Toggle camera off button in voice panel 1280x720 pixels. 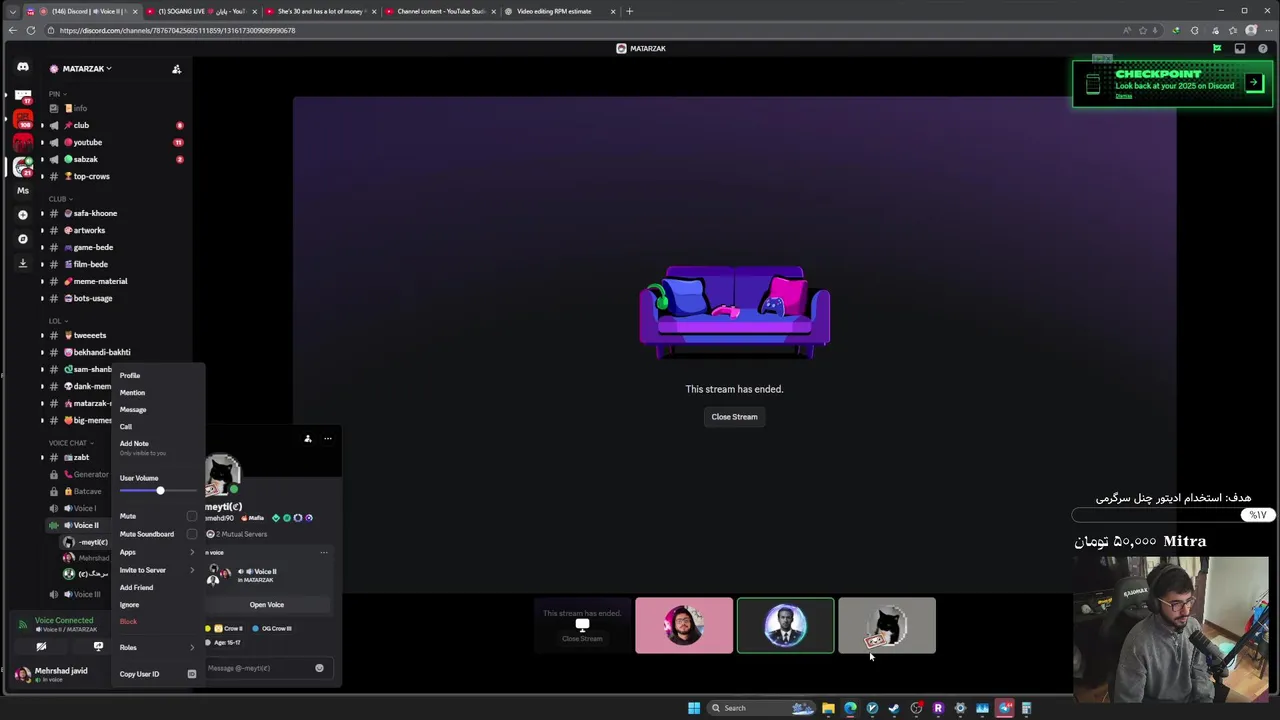pyautogui.click(x=41, y=647)
